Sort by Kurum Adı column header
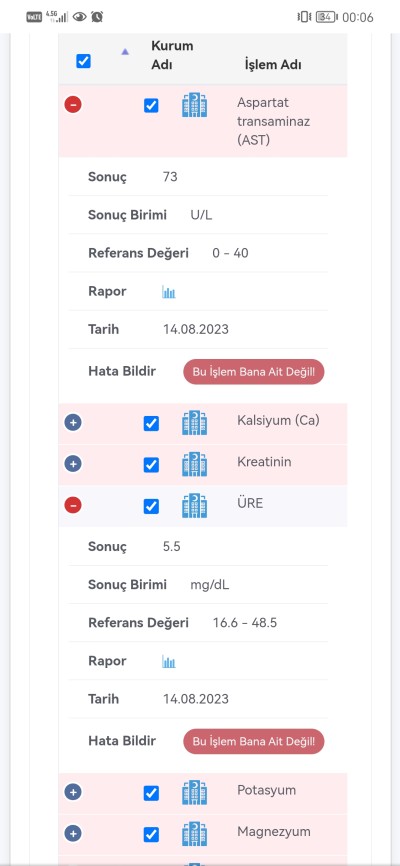Viewport: 400px width, 866px height. (x=172, y=55)
